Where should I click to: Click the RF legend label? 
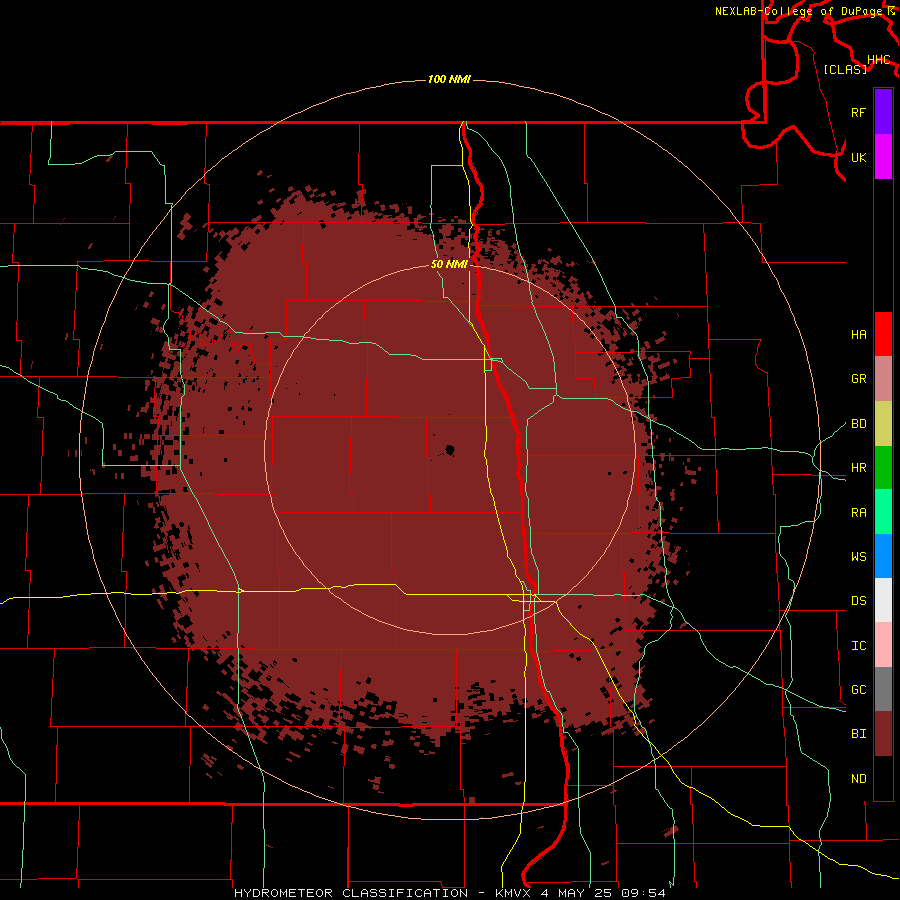point(859,112)
